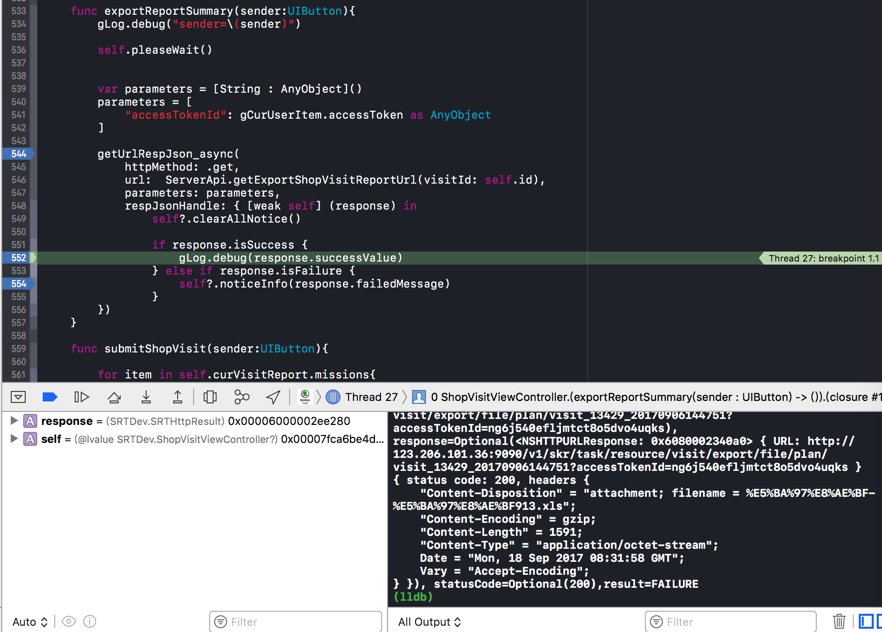882x632 pixels.
Task: Toggle breakpoint on line 554
Action: pyautogui.click(x=19, y=283)
